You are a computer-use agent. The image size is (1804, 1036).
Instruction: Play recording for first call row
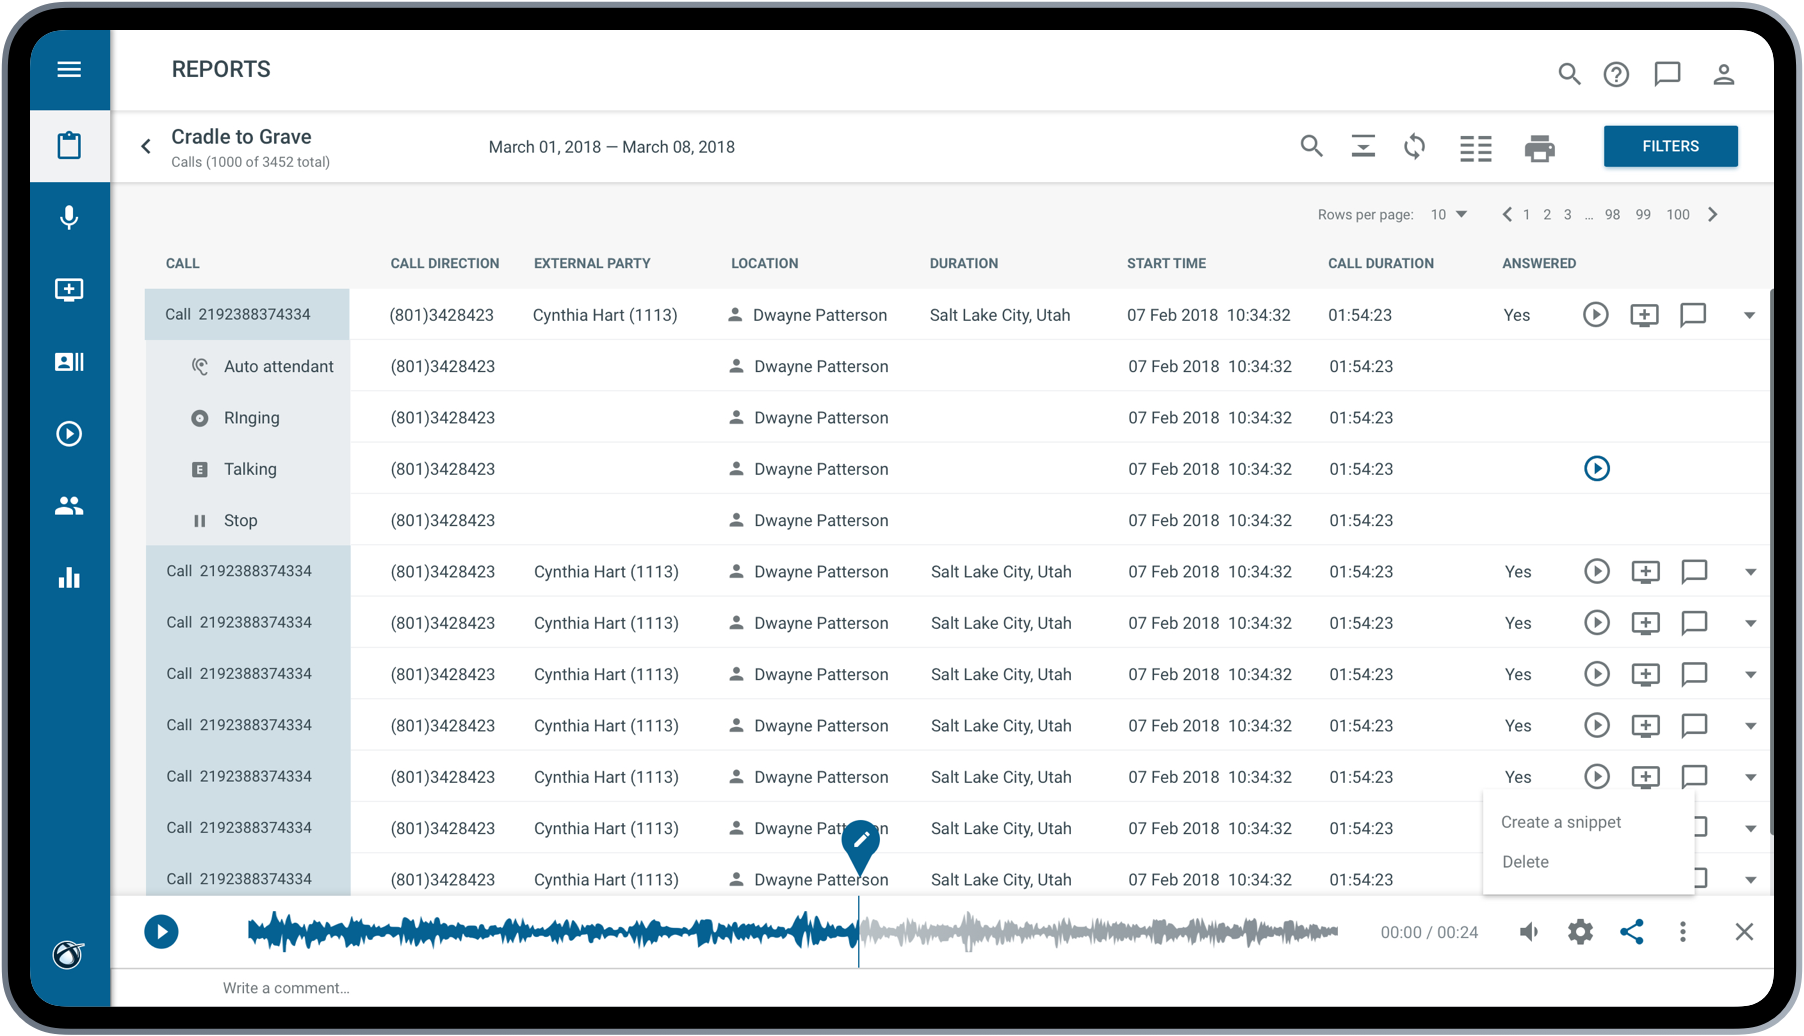click(x=1596, y=315)
